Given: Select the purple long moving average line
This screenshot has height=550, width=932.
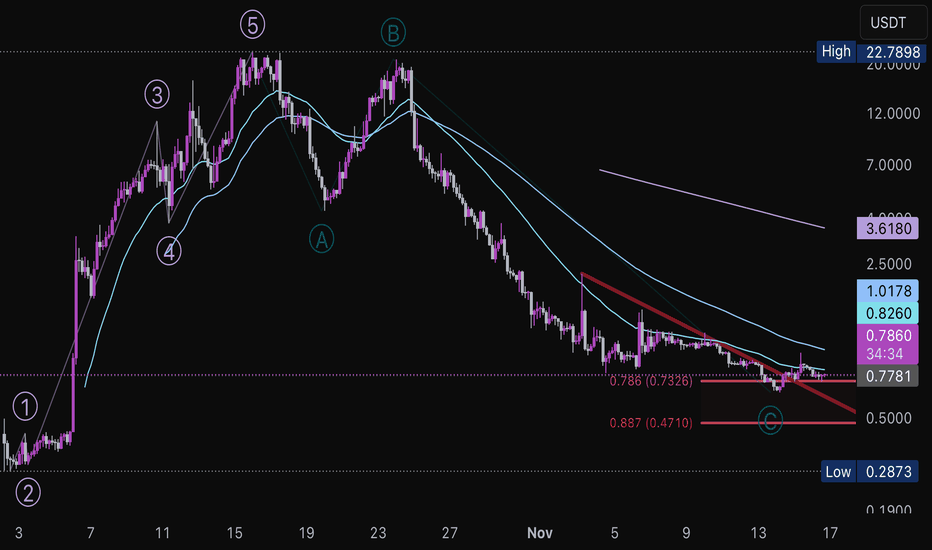Looking at the screenshot, I should click(x=712, y=199).
